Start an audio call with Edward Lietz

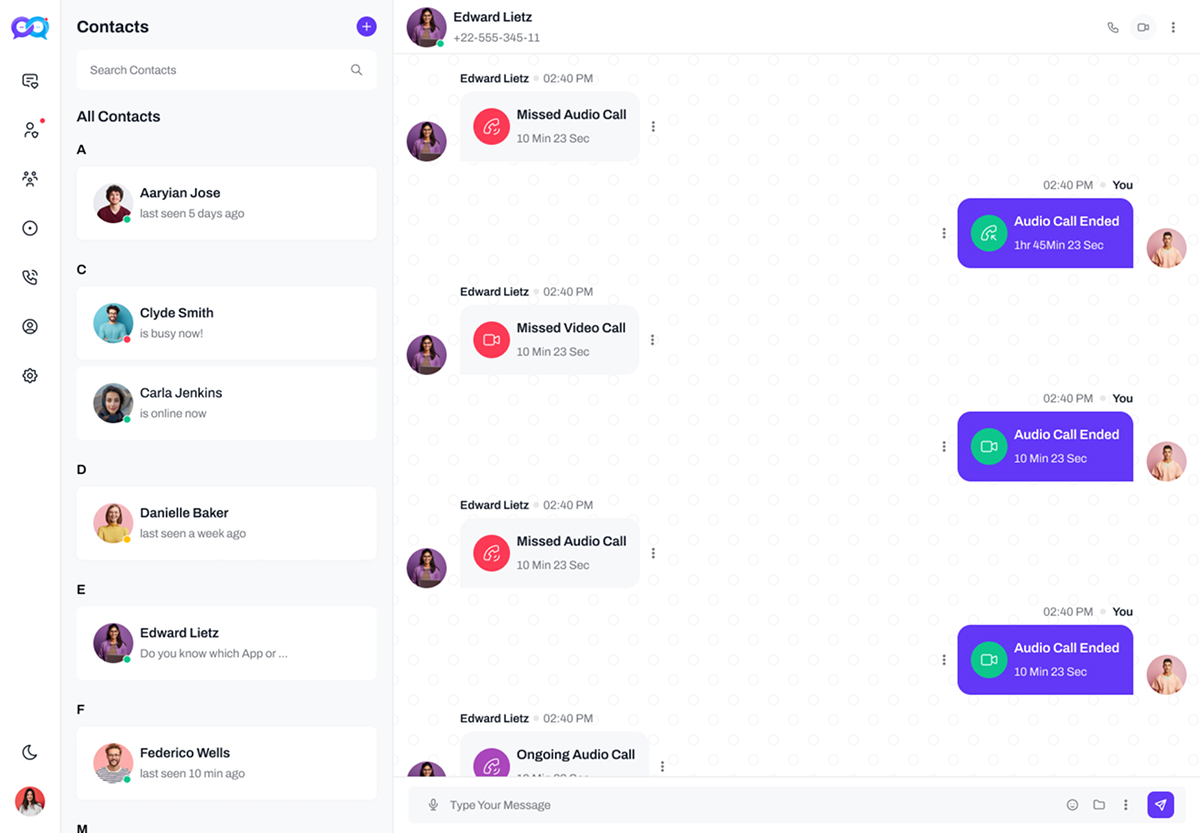(1113, 27)
